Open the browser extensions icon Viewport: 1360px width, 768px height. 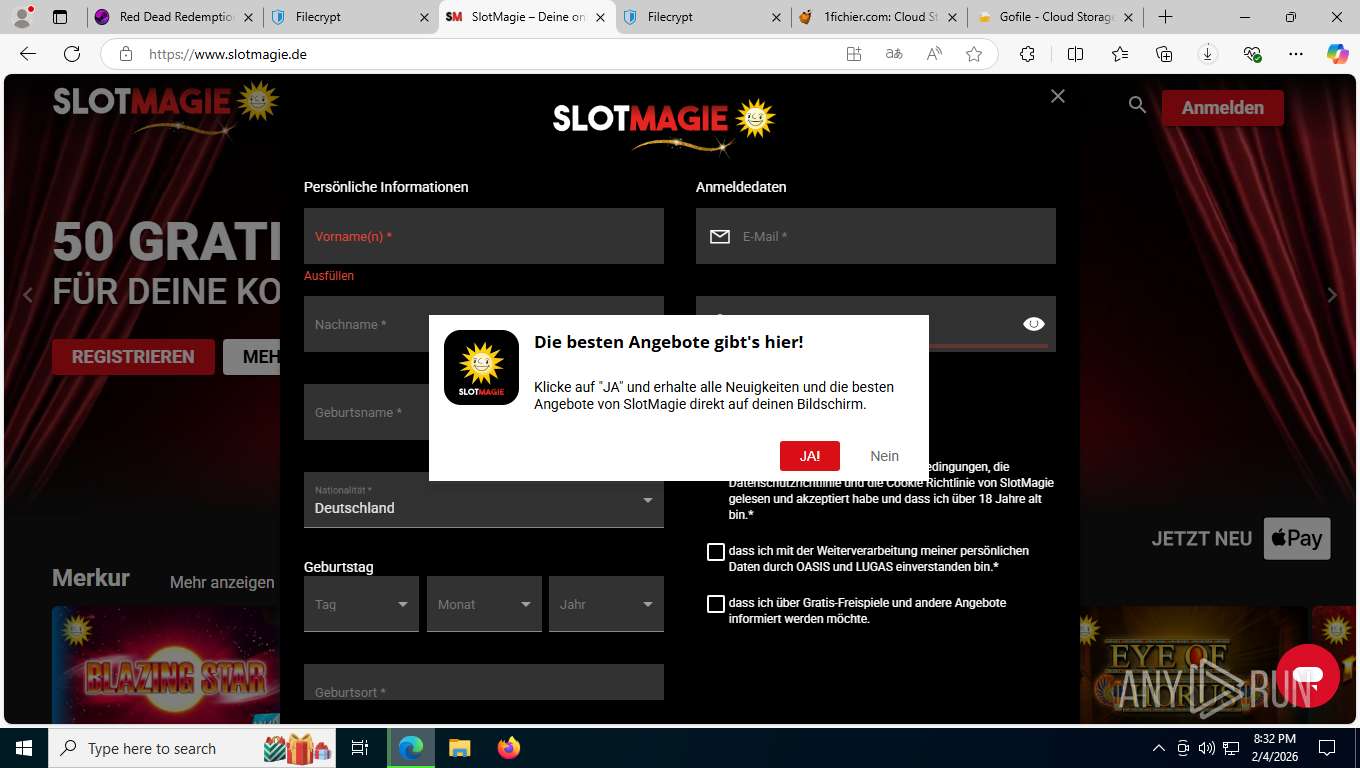pos(1027,54)
